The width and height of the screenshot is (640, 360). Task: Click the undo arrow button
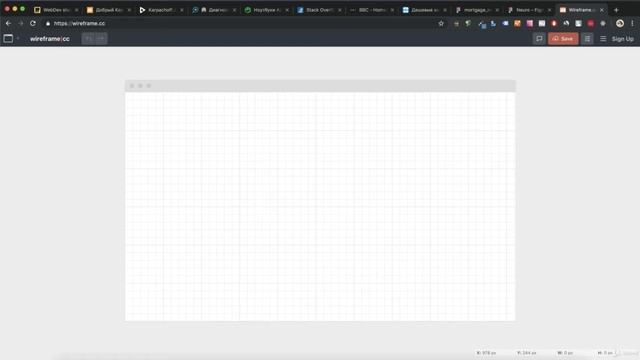pos(88,39)
